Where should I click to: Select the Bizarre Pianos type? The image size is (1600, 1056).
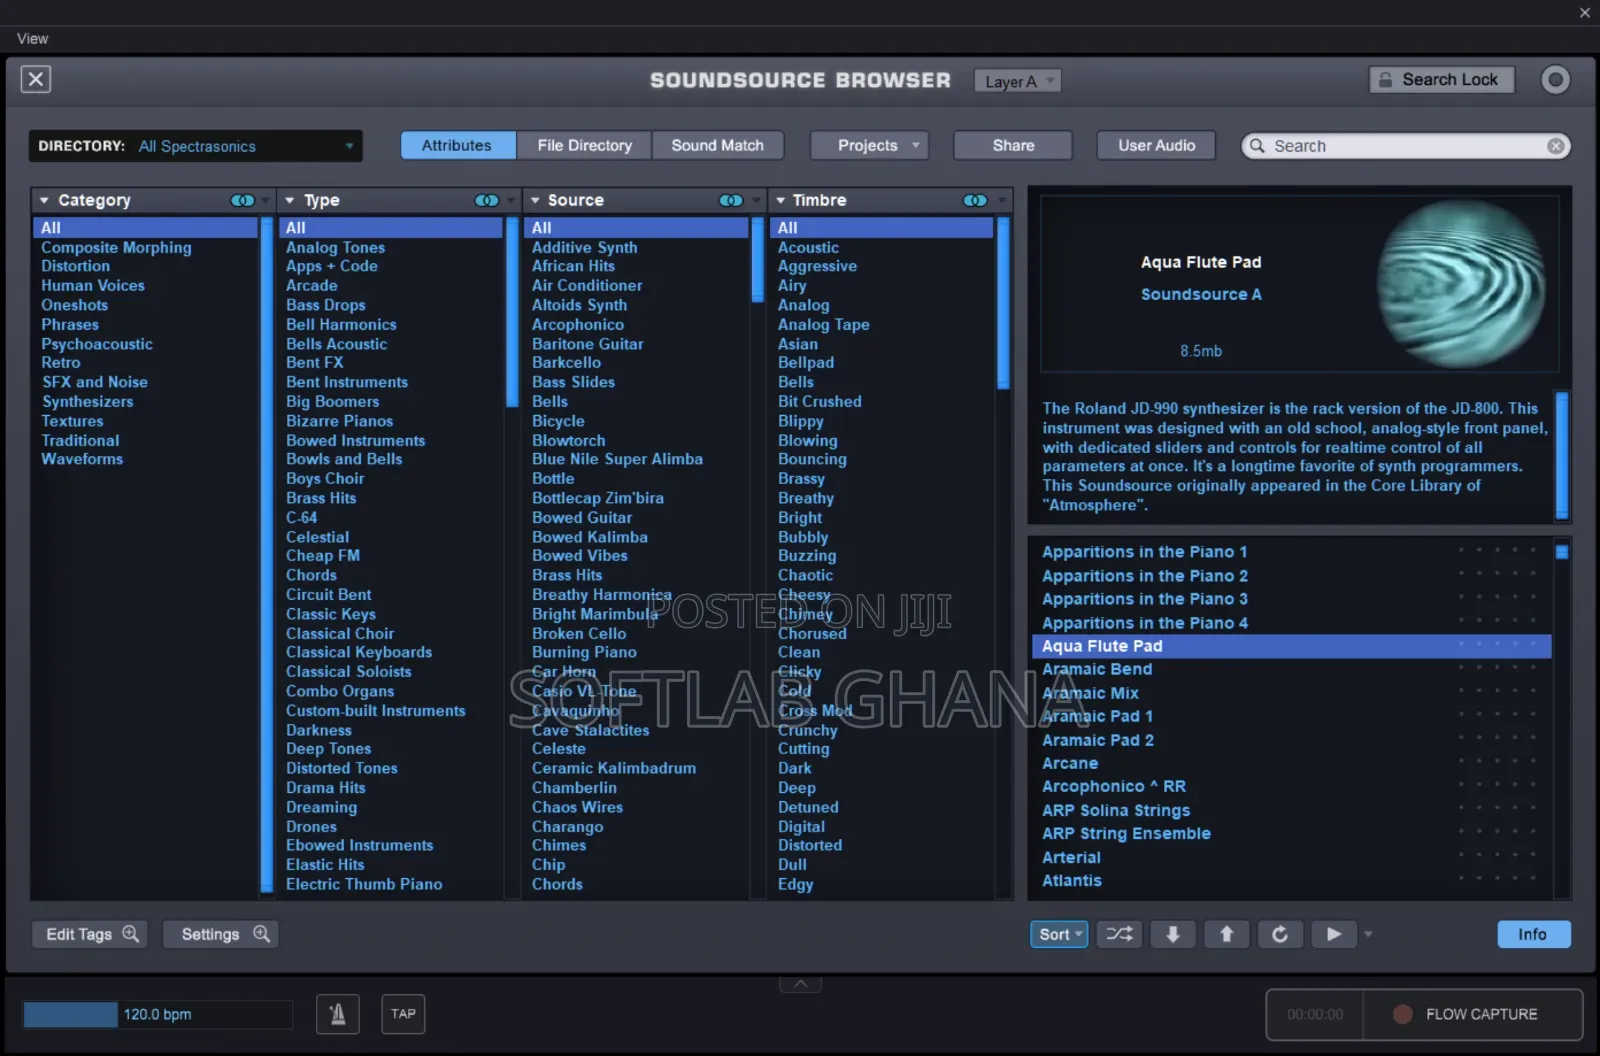(x=340, y=421)
